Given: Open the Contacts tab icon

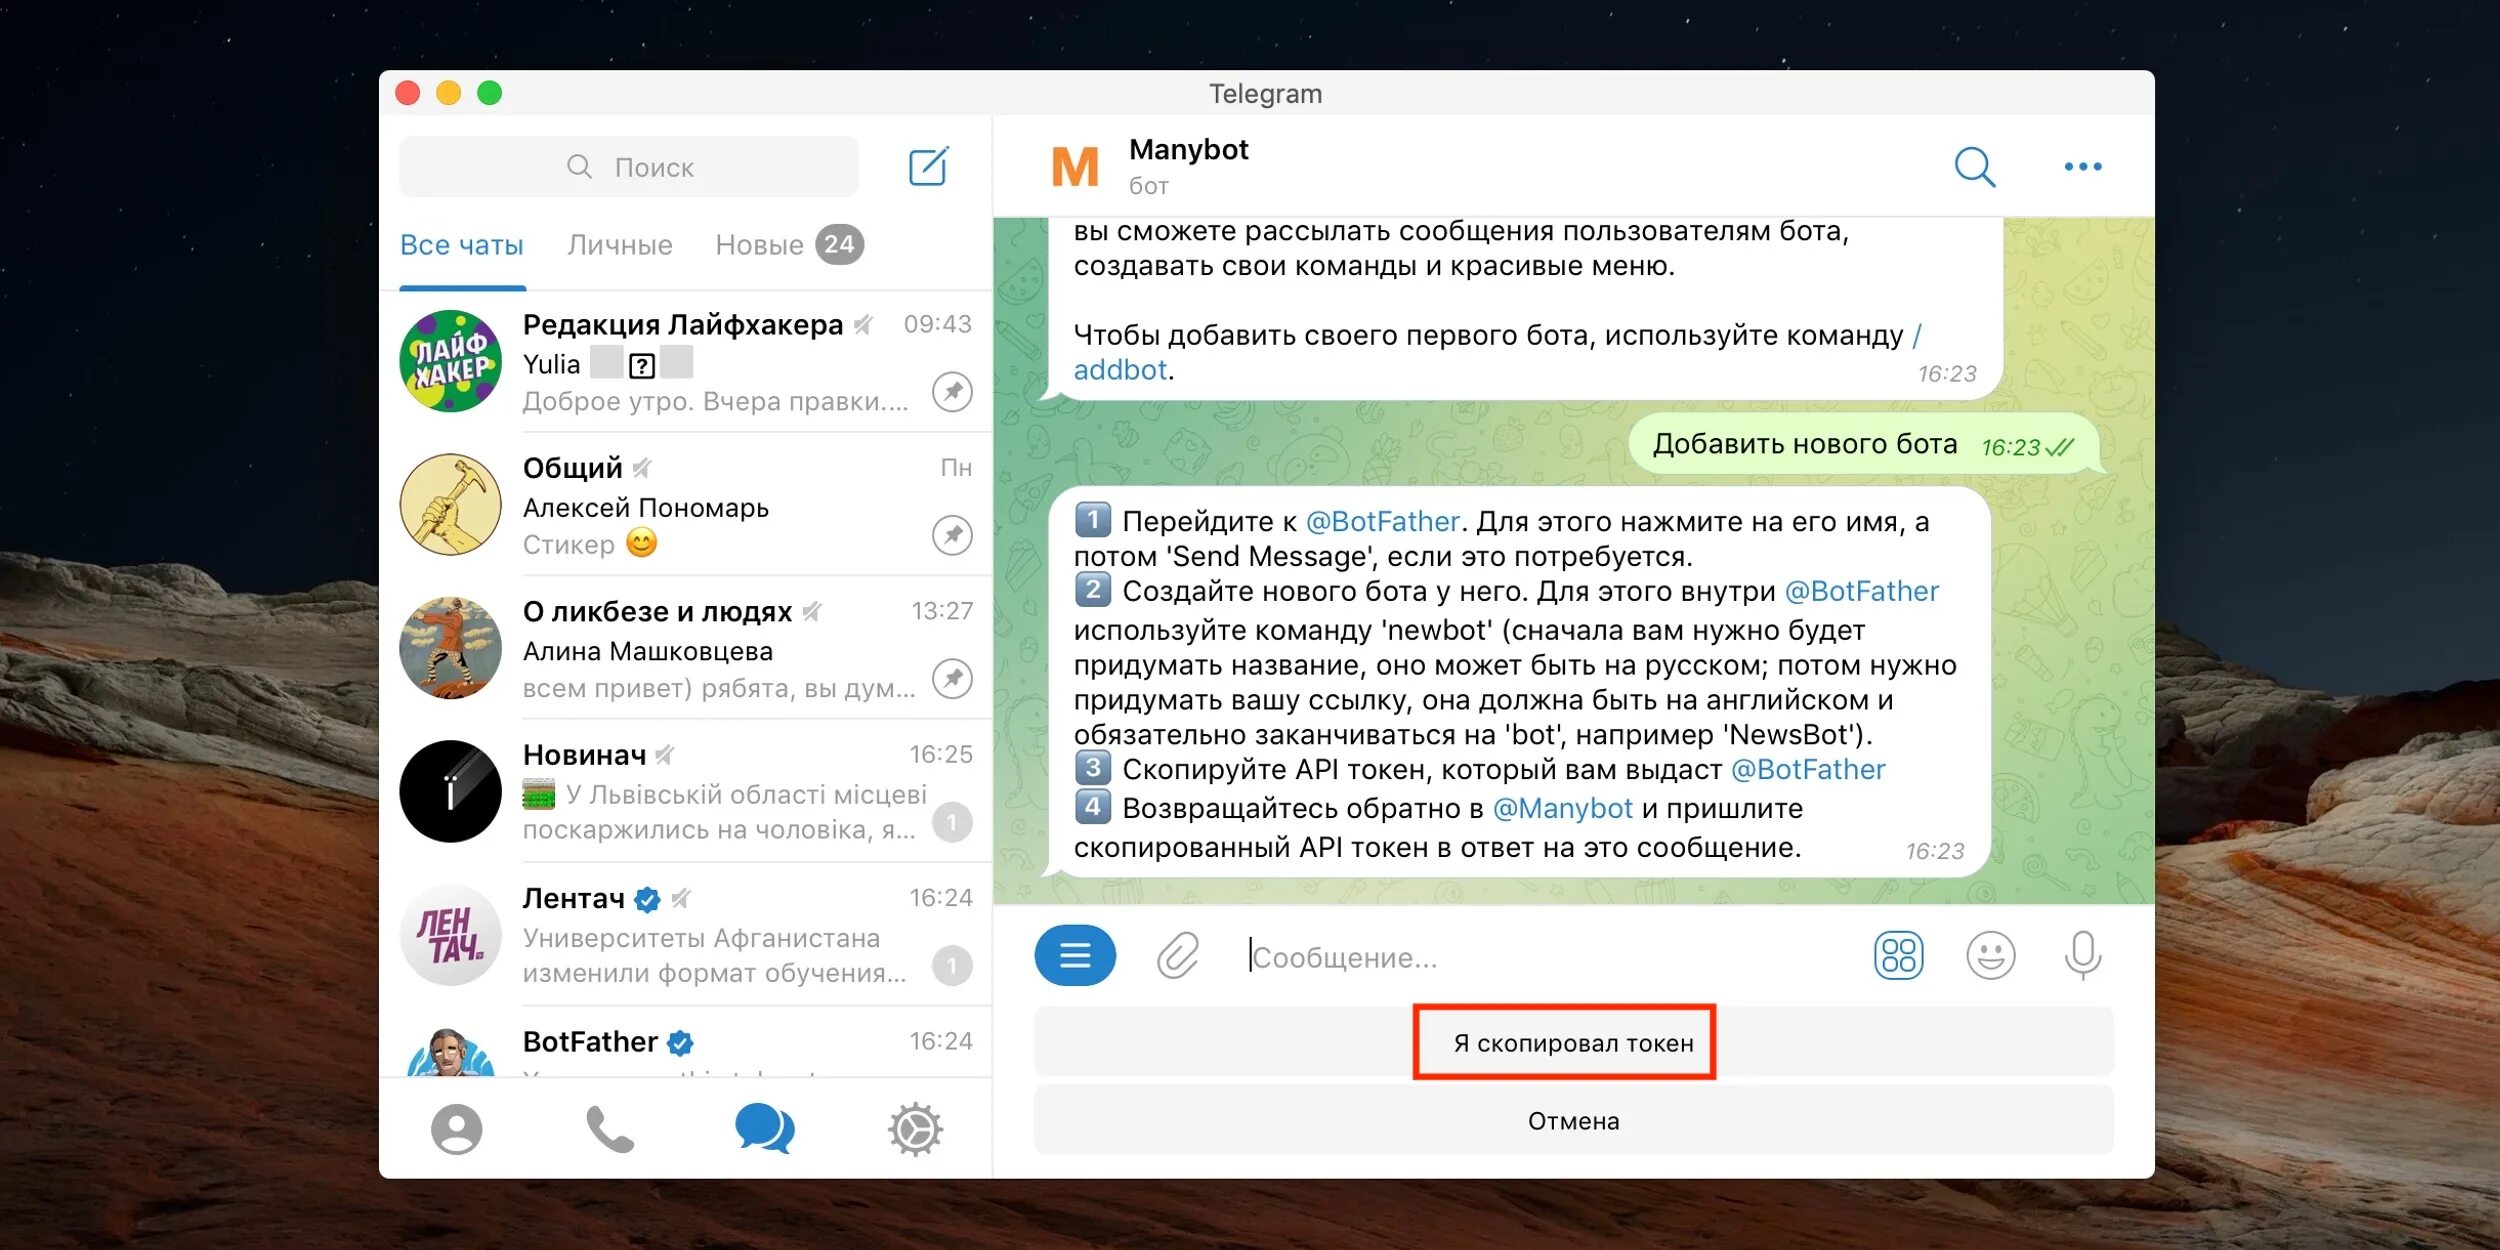Looking at the screenshot, I should click(x=456, y=1129).
